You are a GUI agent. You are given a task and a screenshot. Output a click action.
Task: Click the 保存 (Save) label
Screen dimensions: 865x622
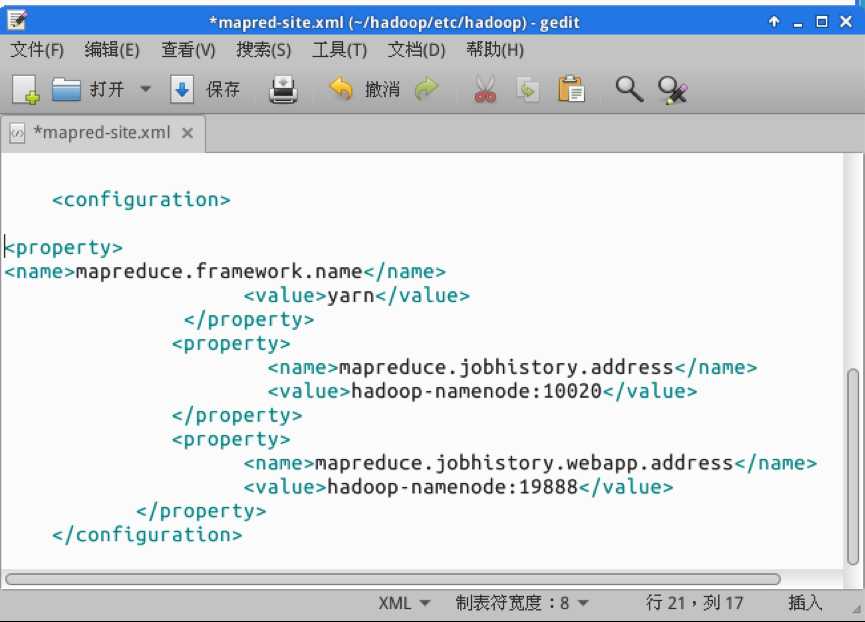point(223,89)
